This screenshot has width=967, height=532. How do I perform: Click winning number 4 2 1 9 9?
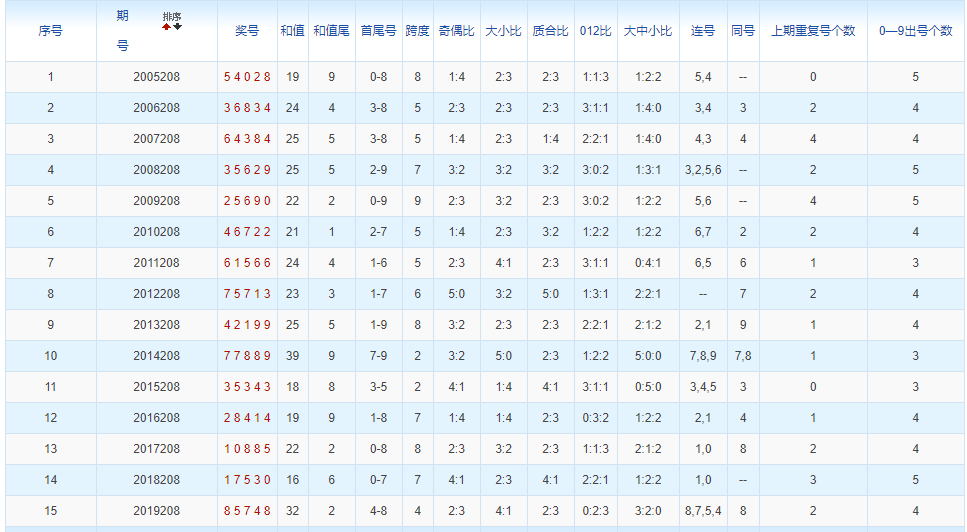[x=247, y=325]
